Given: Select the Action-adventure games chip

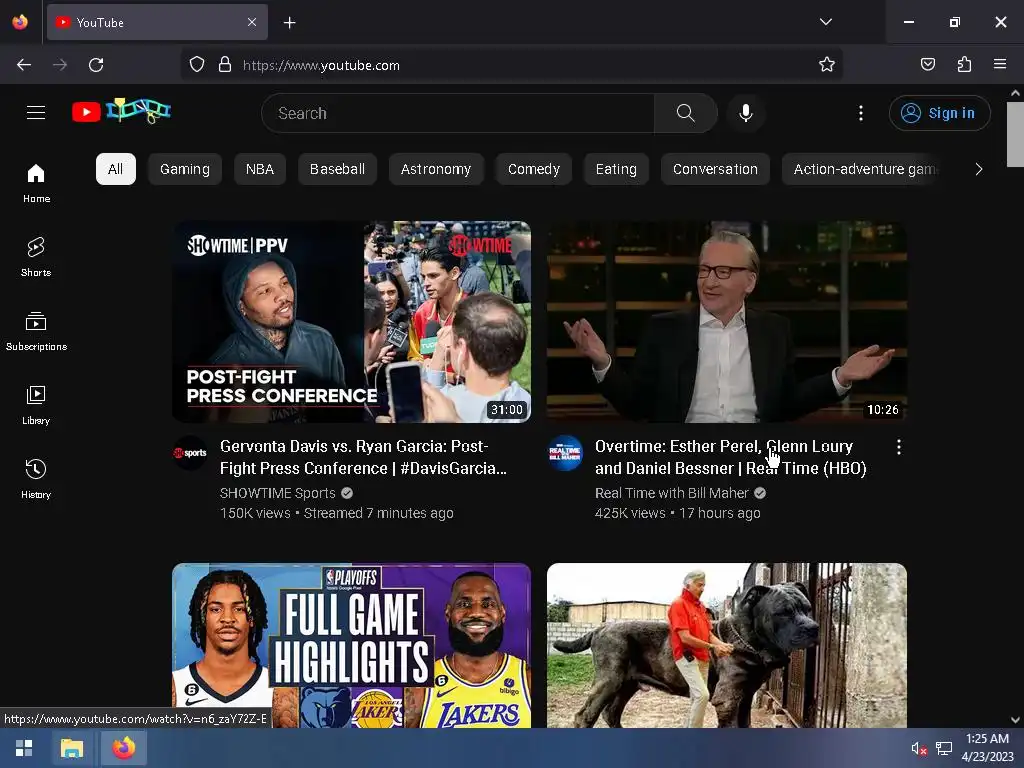Looking at the screenshot, I should click(862, 169).
